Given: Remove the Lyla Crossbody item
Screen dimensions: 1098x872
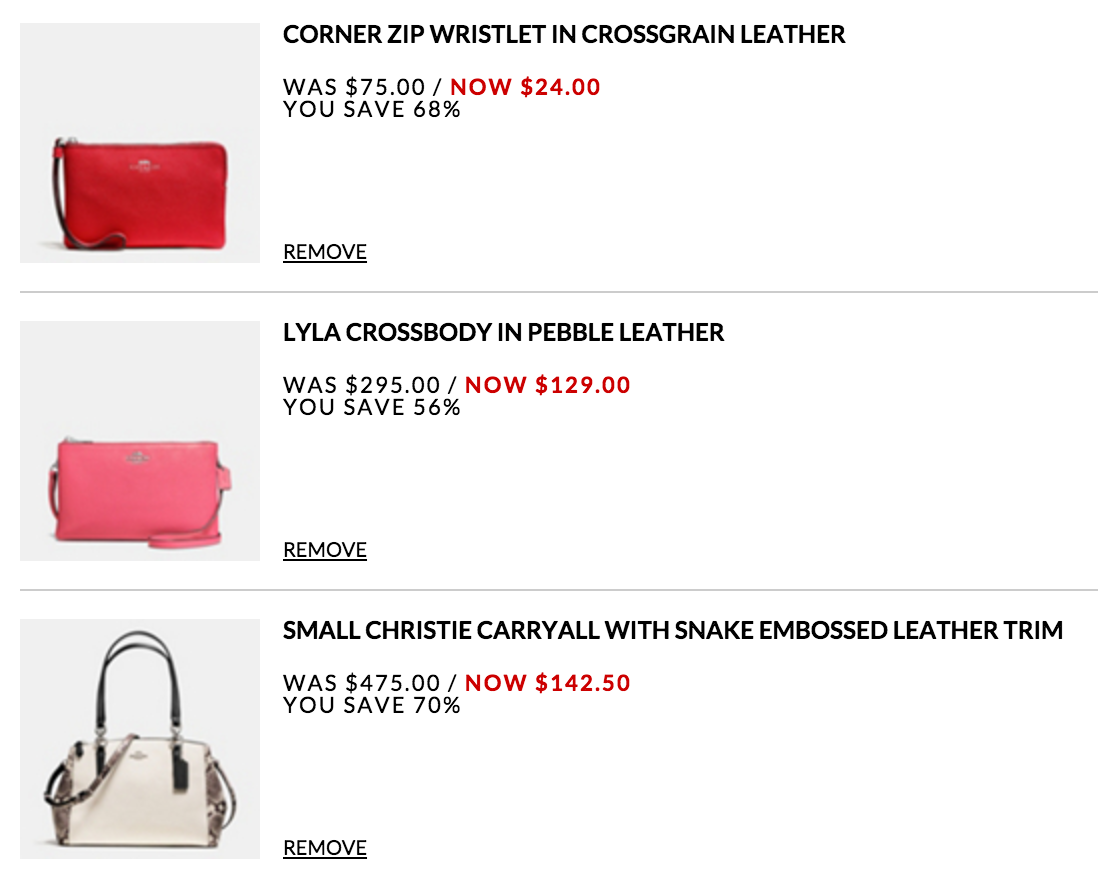Looking at the screenshot, I should coord(325,550).
